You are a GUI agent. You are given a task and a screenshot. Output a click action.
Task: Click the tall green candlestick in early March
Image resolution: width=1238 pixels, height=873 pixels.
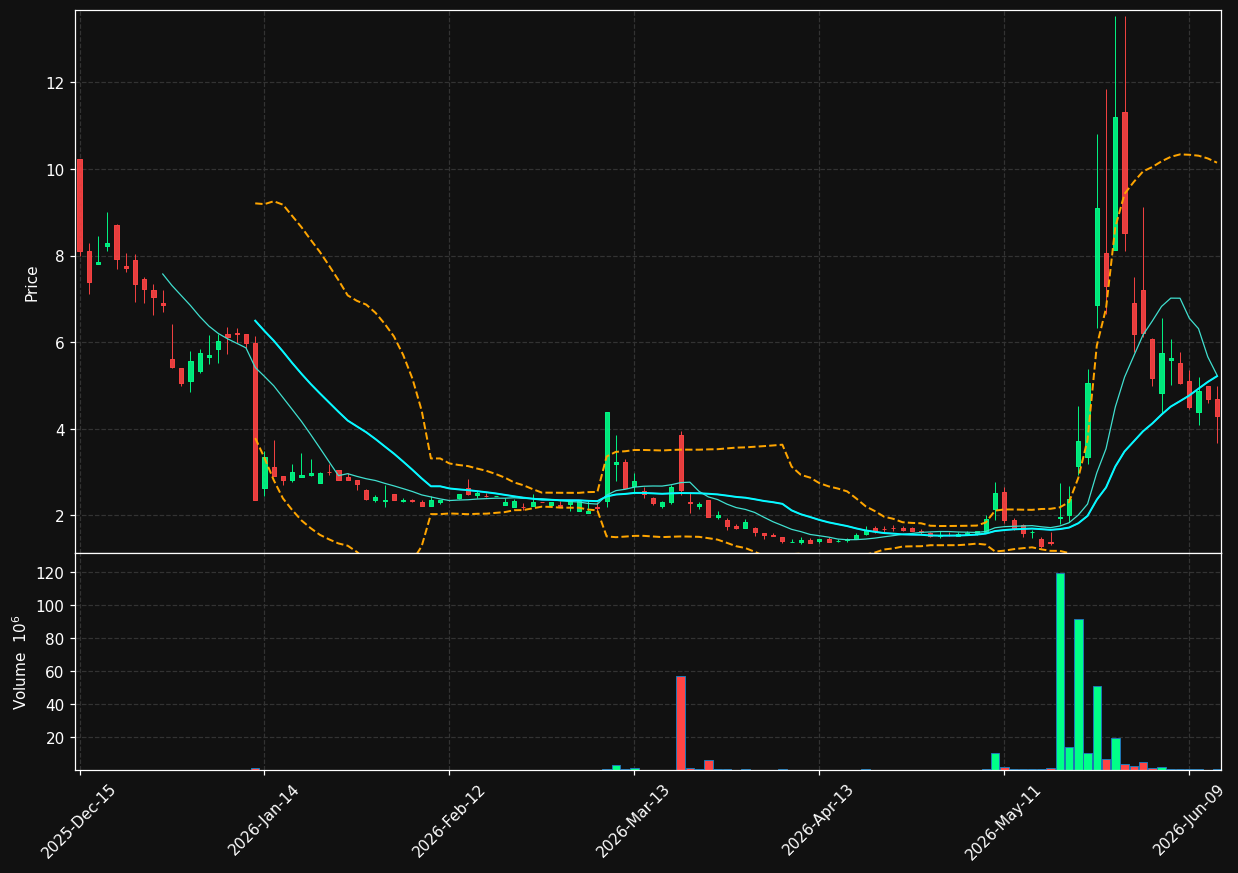(607, 457)
